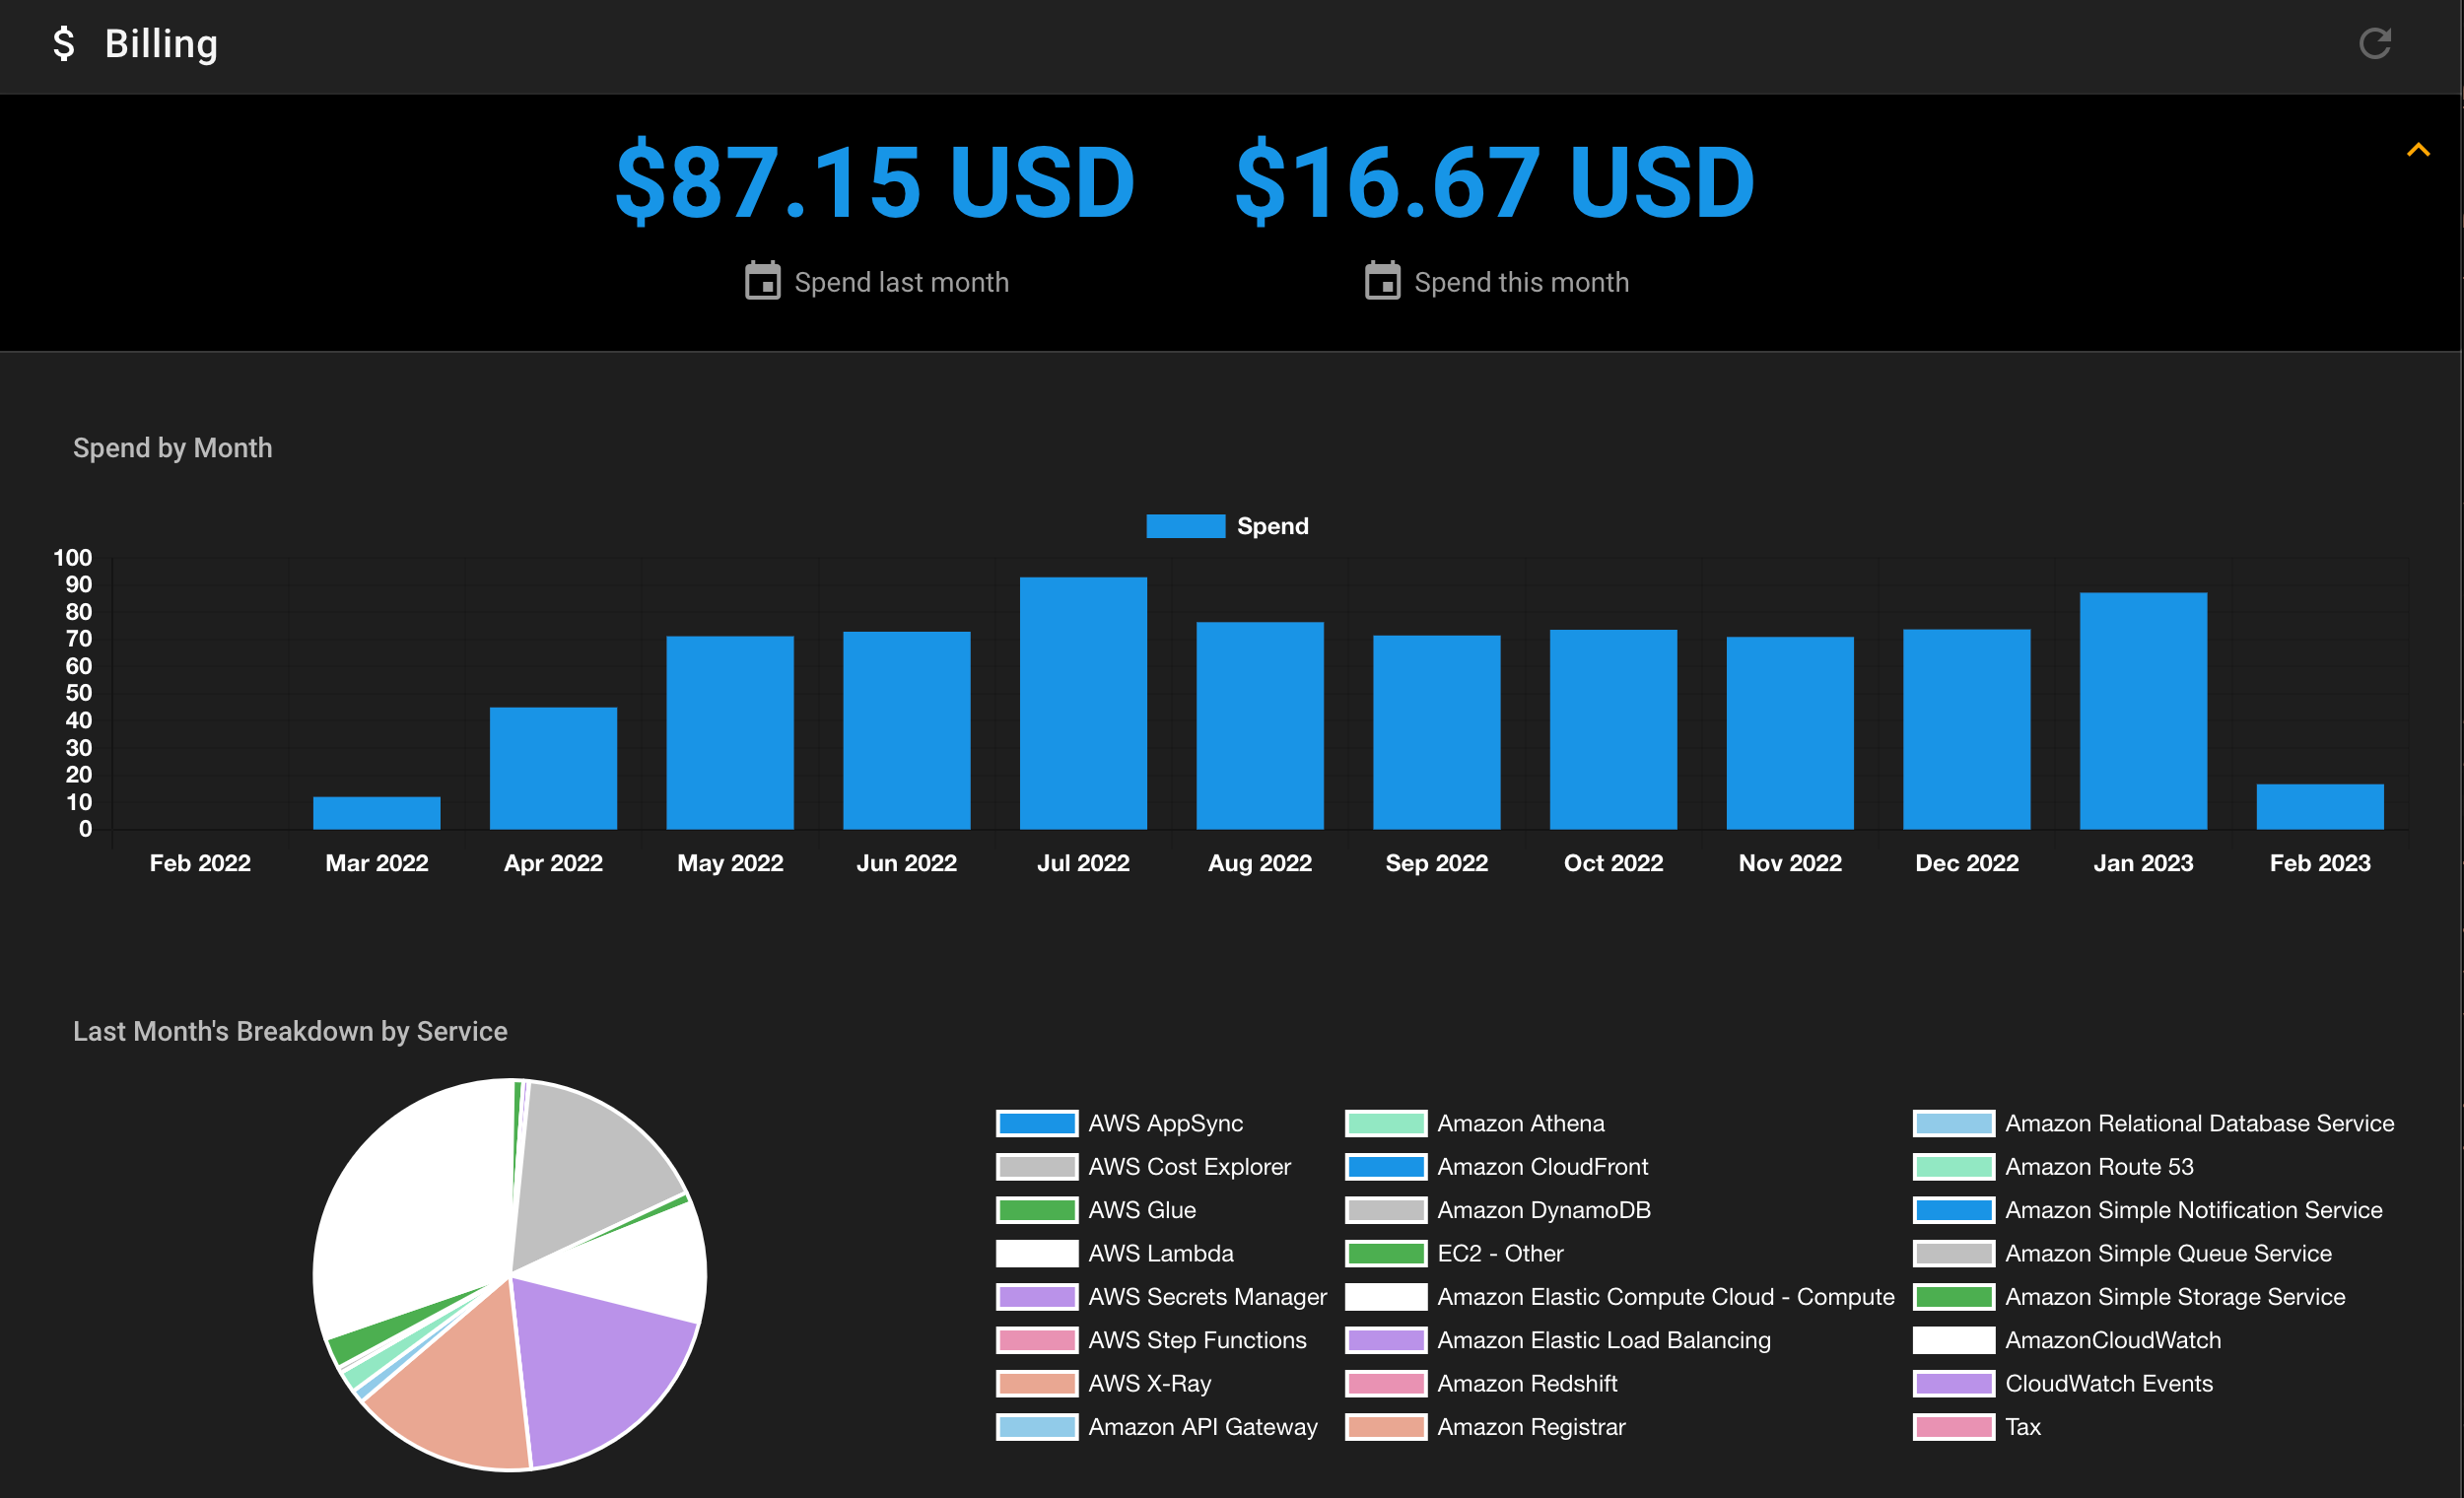Click the $16.67 USD this month amount
Screen dimensions: 2464x1498
click(x=1495, y=183)
